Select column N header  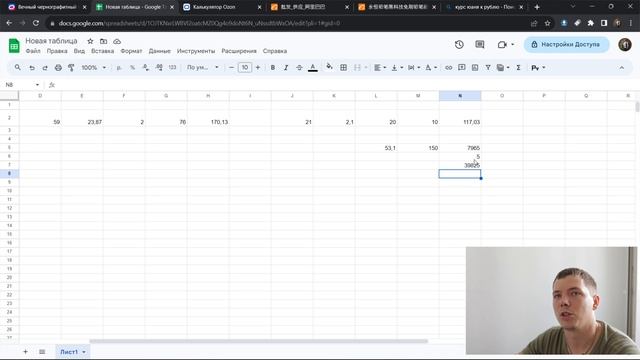[460, 96]
